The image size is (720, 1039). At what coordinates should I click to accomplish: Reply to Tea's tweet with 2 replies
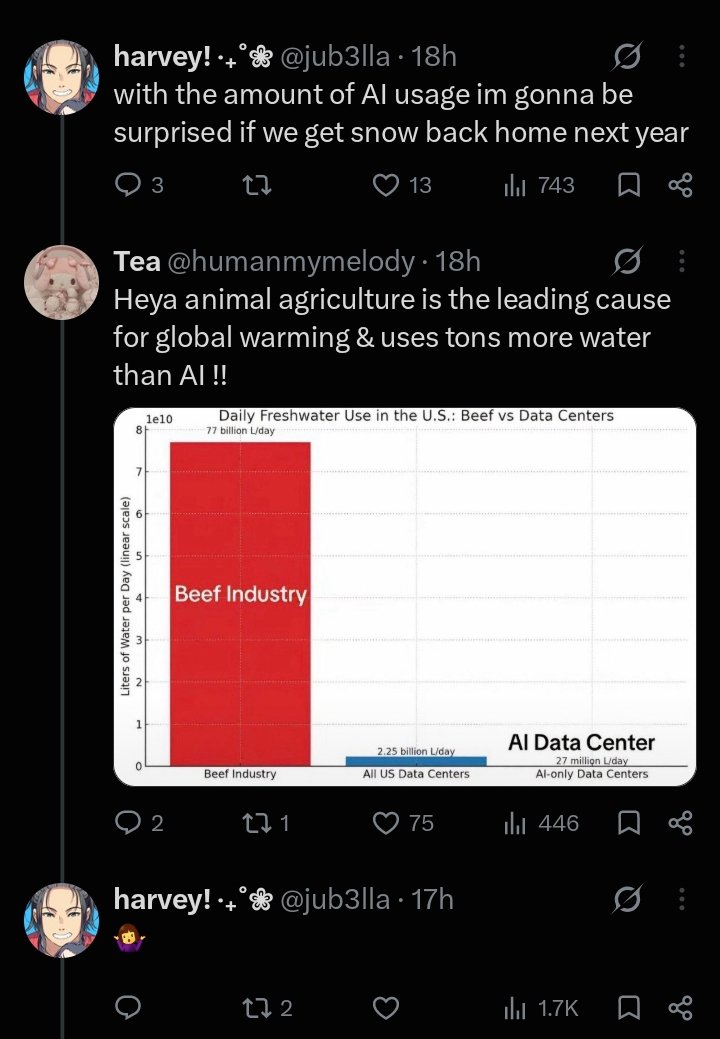coord(128,823)
